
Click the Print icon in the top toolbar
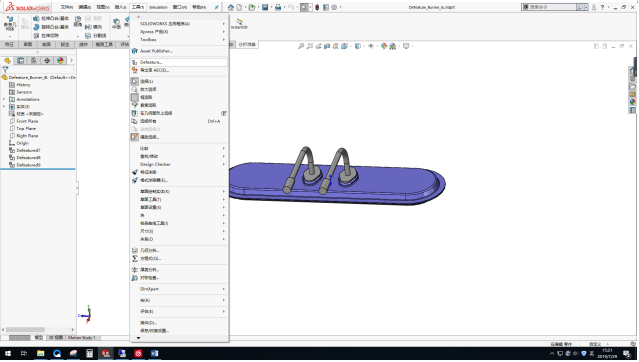pyautogui.click(x=278, y=7)
